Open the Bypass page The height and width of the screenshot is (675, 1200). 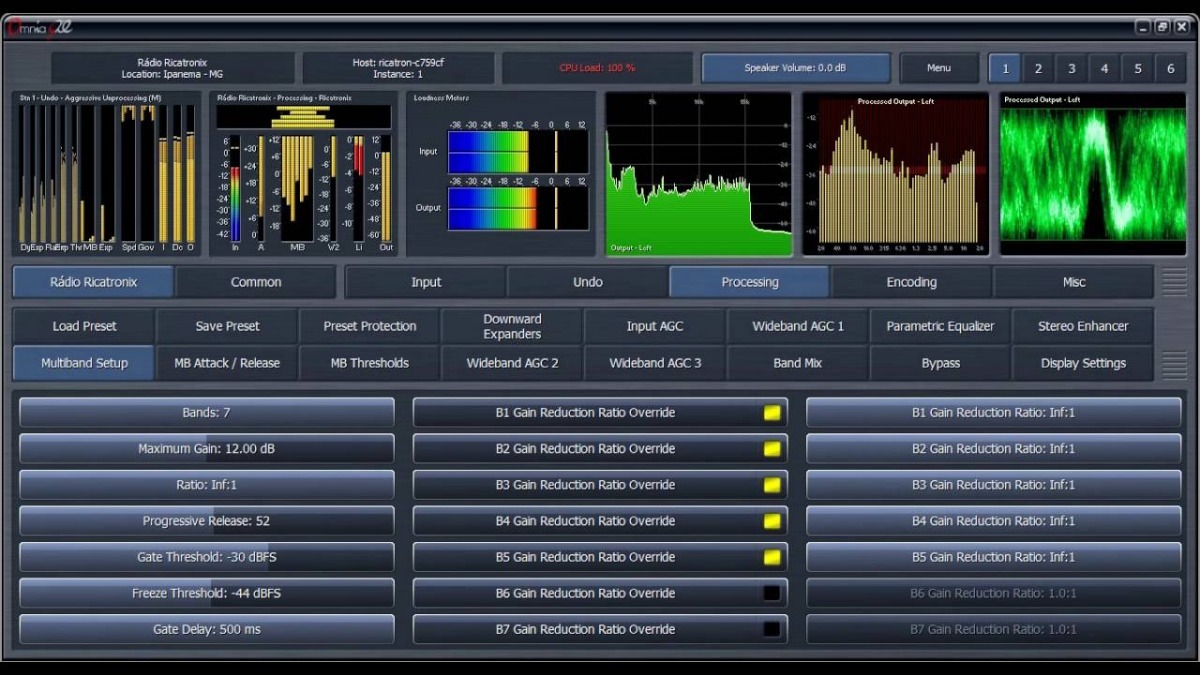[x=941, y=363]
